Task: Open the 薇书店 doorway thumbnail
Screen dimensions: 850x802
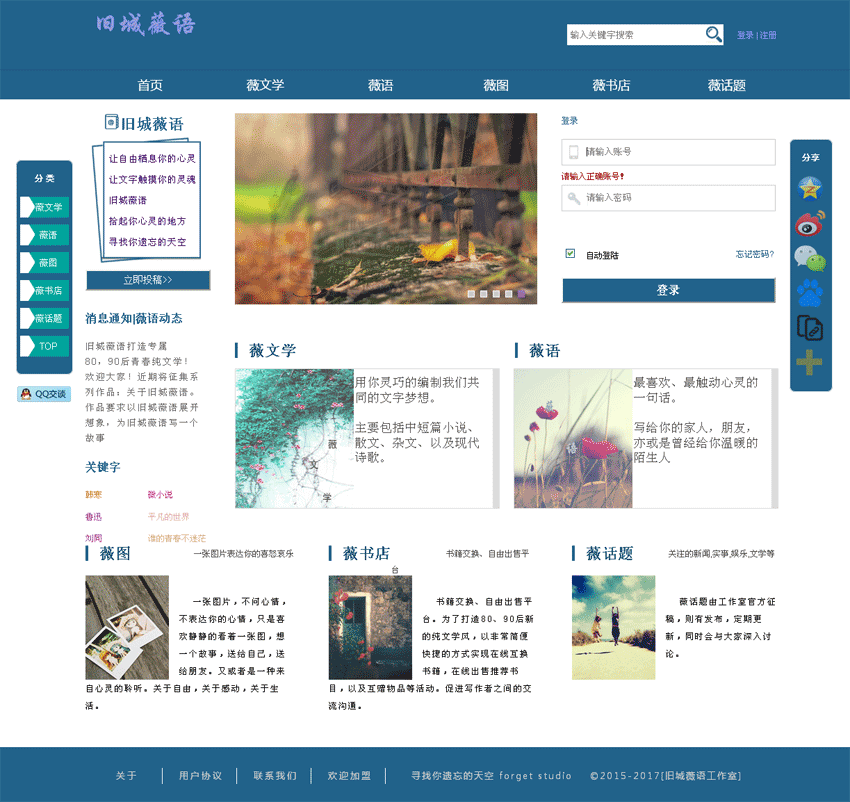Action: tap(370, 627)
